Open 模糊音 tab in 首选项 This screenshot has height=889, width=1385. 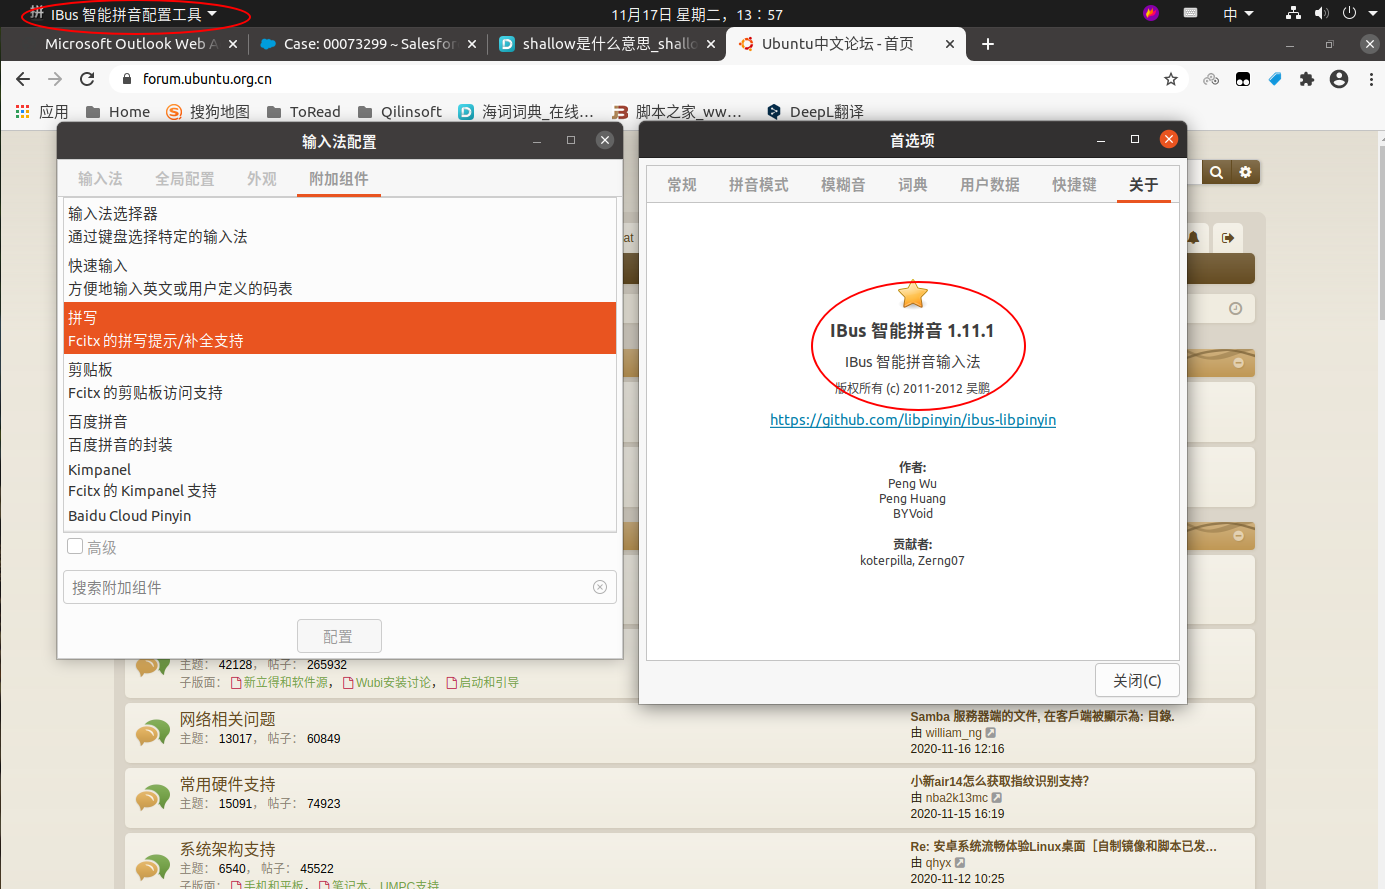coord(843,185)
